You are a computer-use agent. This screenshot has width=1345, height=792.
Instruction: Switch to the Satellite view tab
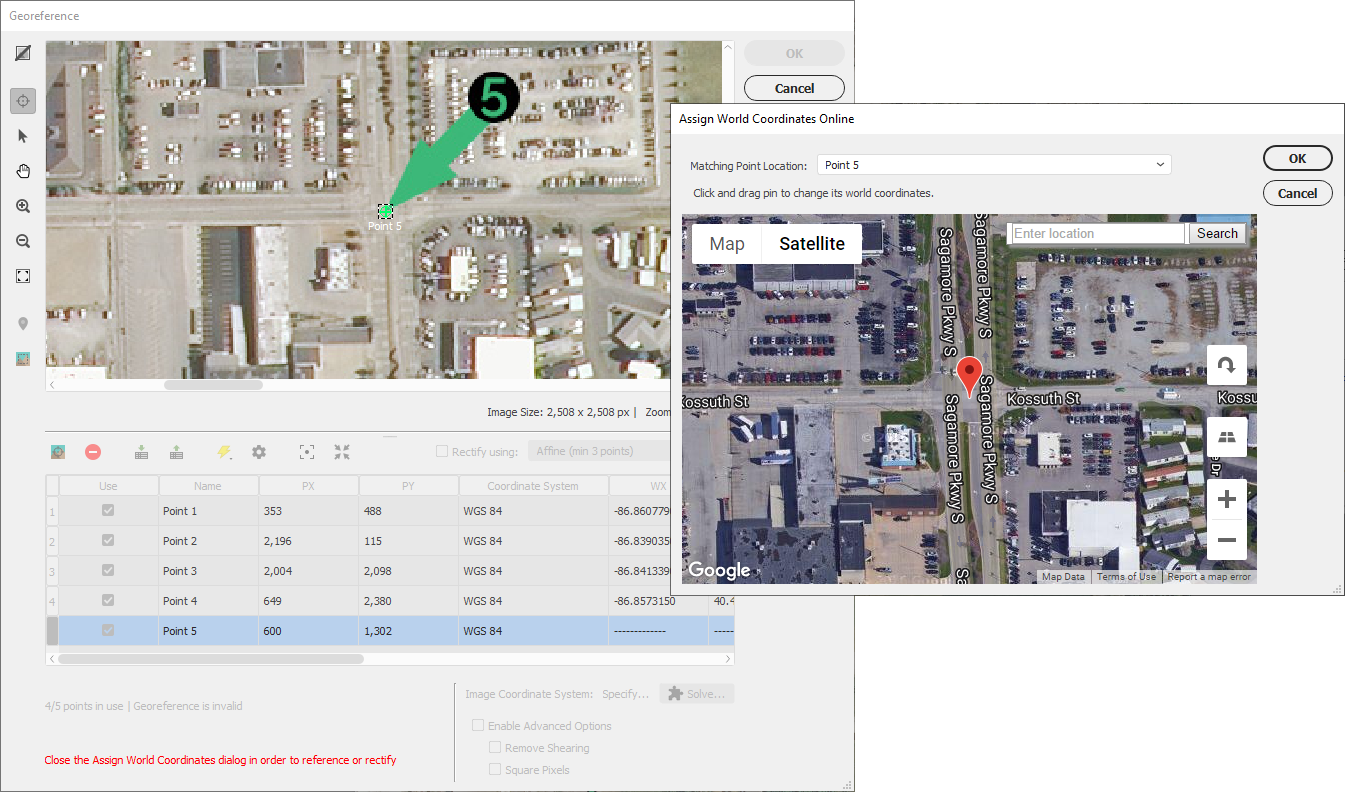pos(812,244)
